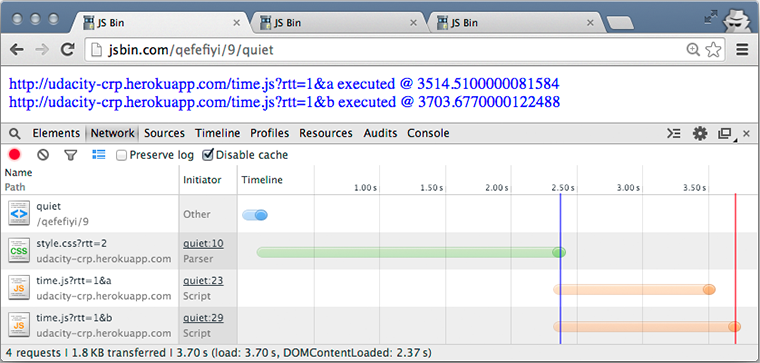Click the Timeline column header
760x363 pixels.
click(x=262, y=180)
